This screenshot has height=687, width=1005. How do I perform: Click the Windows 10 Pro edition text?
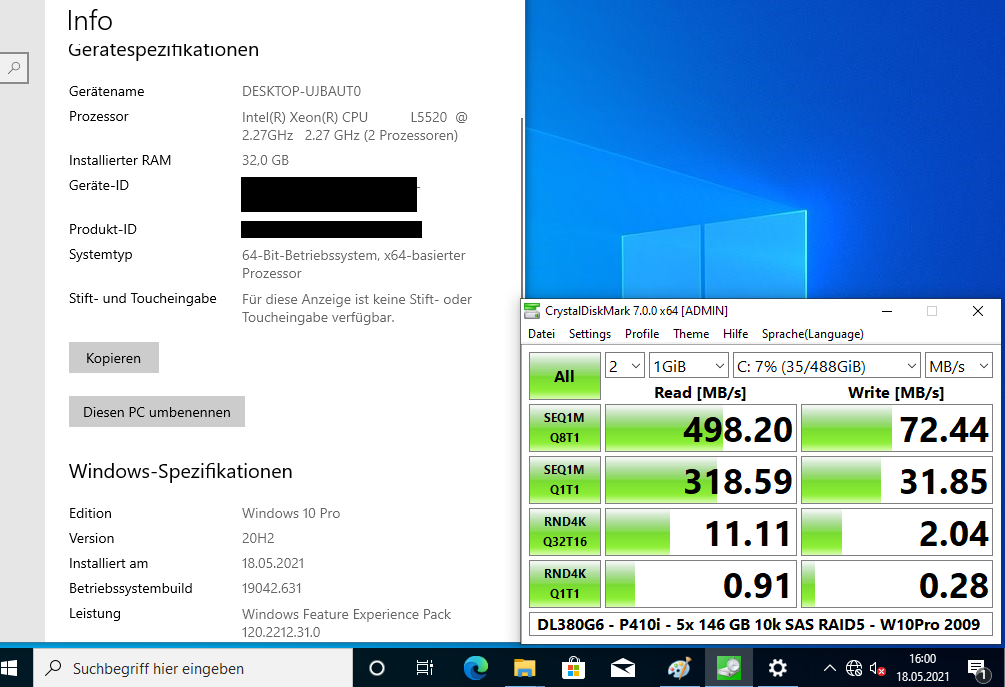[x=291, y=513]
